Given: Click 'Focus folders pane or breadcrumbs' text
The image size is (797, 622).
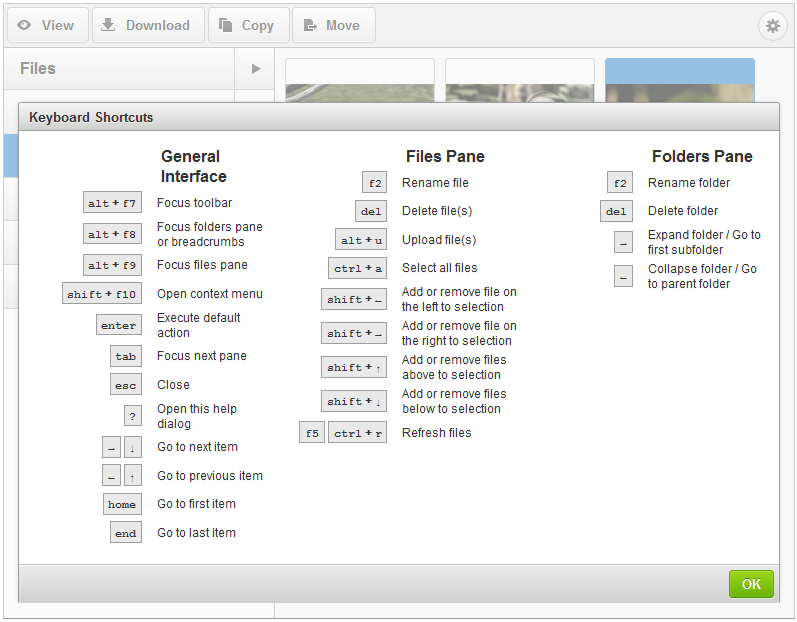Looking at the screenshot, I should (x=209, y=234).
